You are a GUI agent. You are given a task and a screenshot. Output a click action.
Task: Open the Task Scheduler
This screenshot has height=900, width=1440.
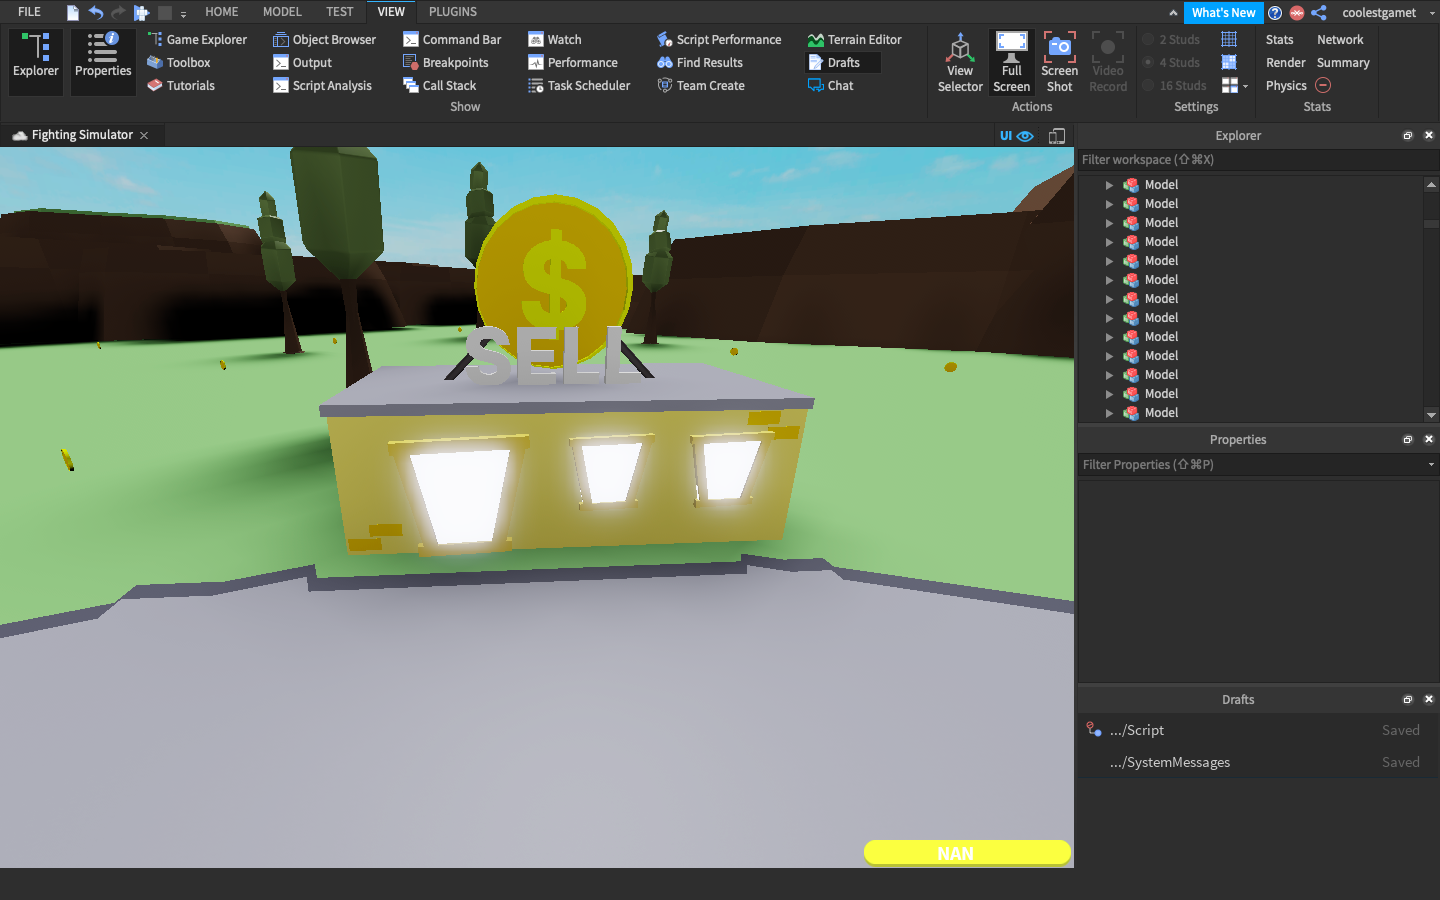579,86
